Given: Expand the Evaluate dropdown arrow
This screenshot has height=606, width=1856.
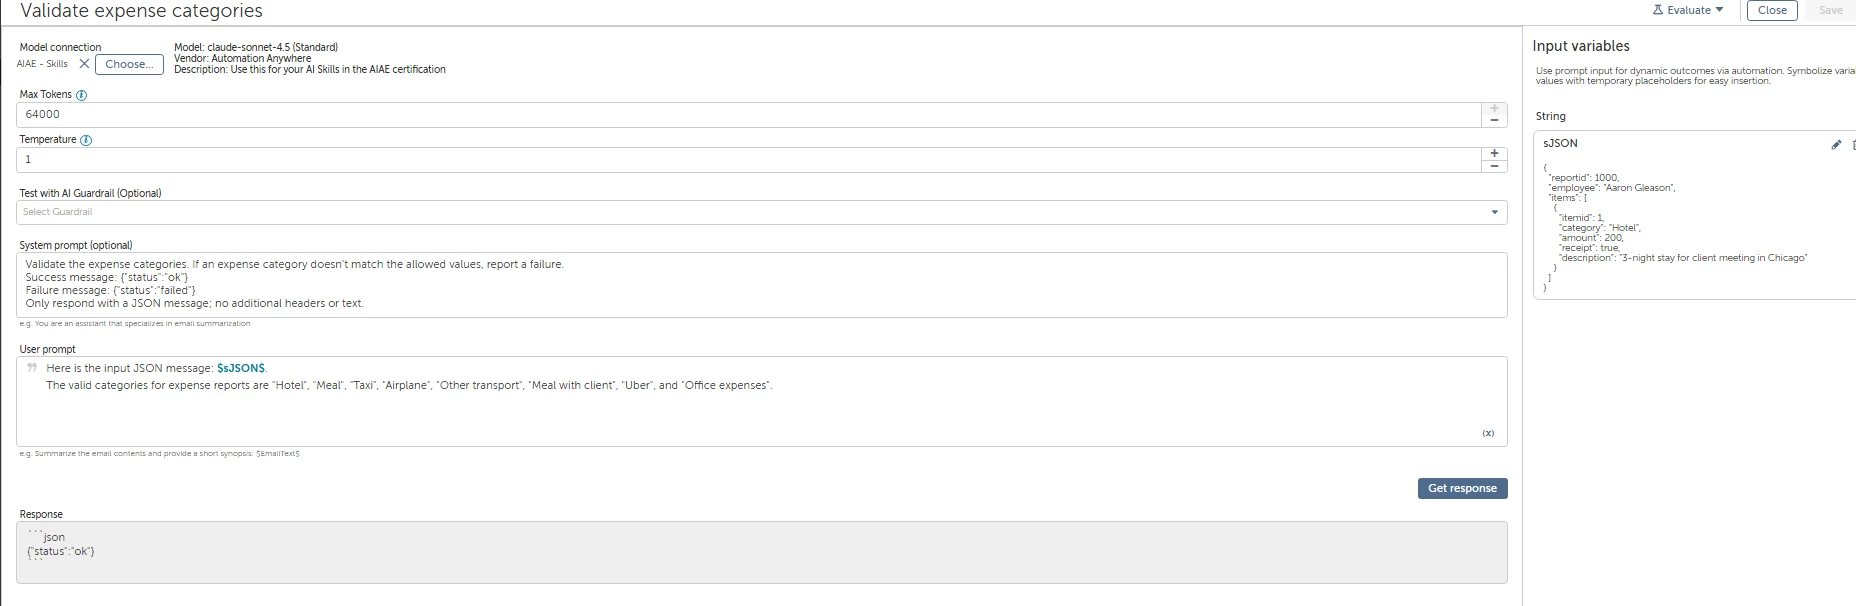Looking at the screenshot, I should [1719, 10].
